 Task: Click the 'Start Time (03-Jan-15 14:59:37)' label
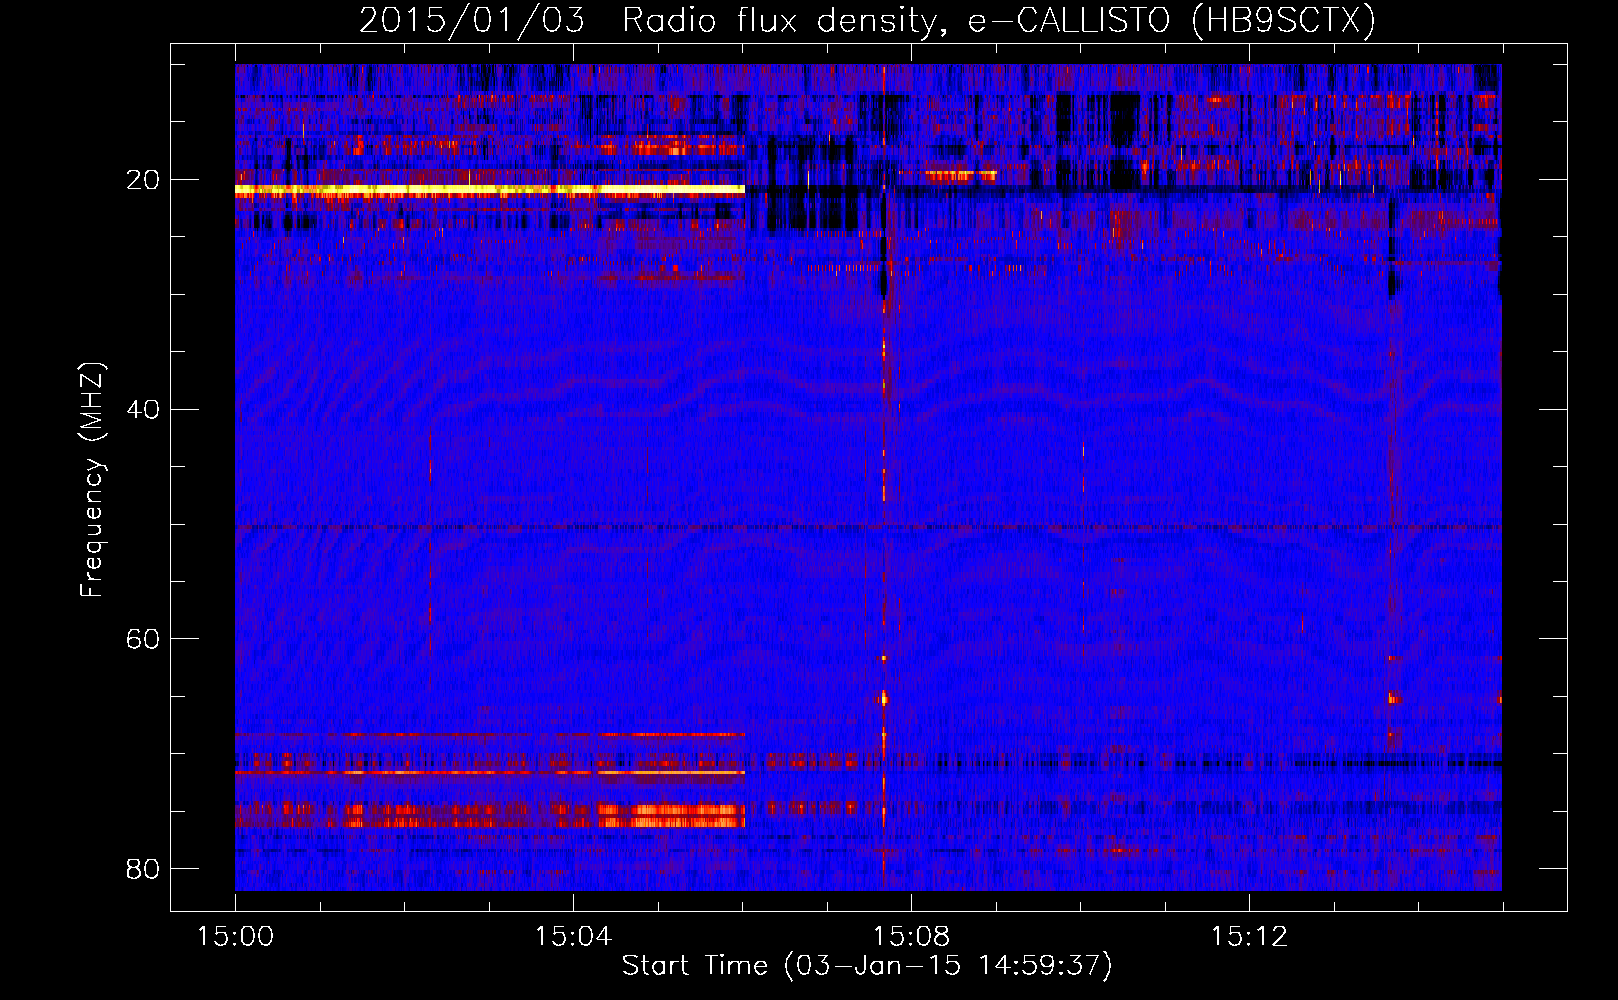pos(867,965)
